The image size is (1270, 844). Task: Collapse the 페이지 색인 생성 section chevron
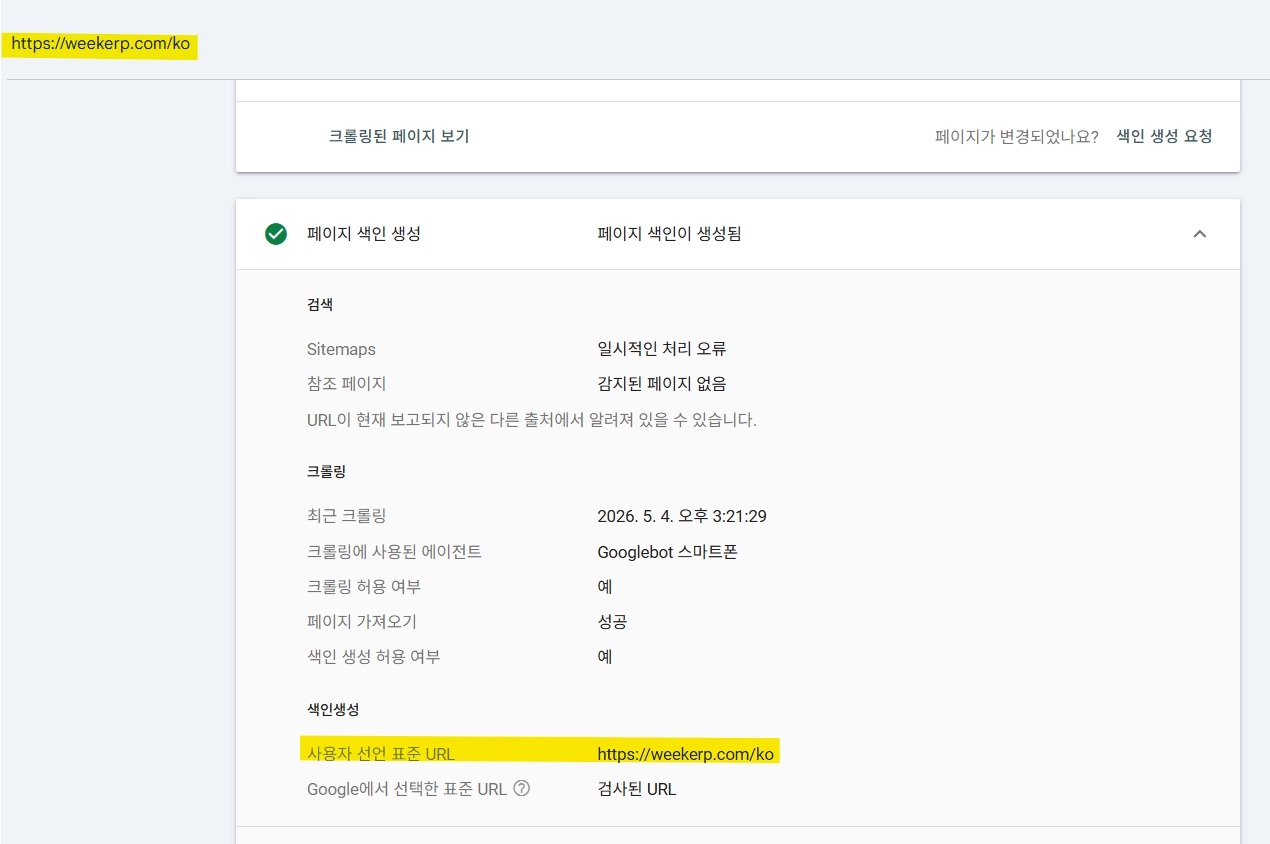[x=1200, y=234]
